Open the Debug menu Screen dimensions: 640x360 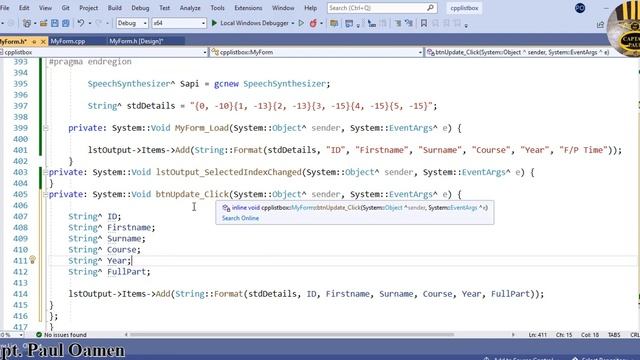[x=140, y=8]
